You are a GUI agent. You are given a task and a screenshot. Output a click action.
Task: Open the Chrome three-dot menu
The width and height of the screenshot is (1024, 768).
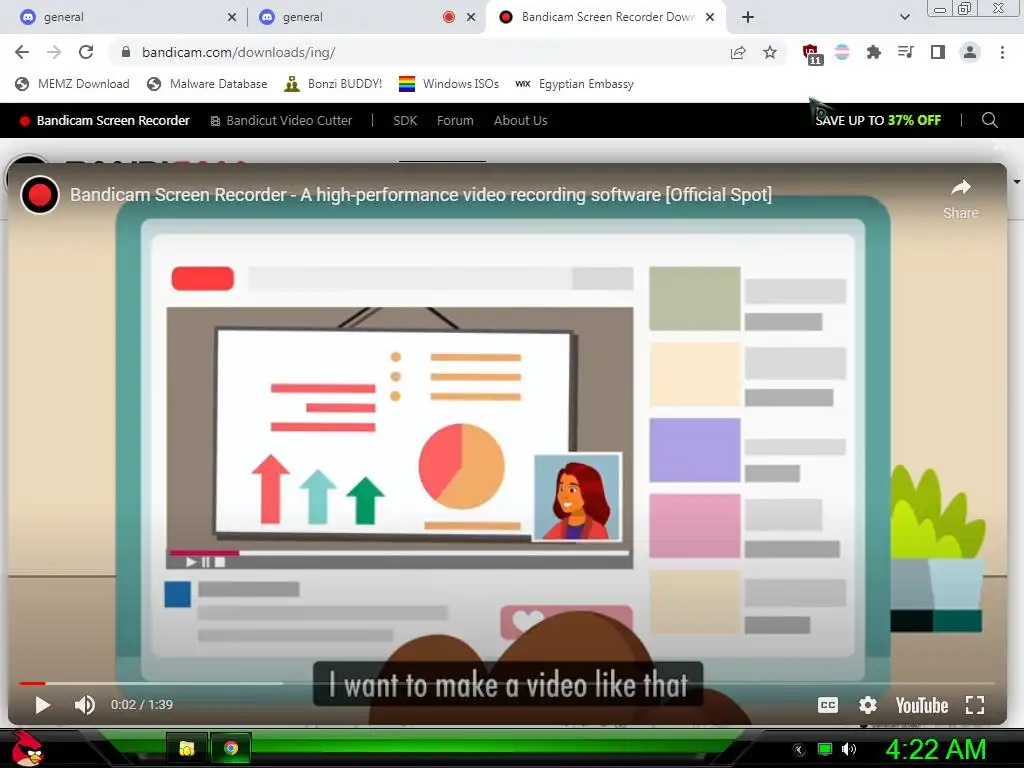(x=1002, y=52)
